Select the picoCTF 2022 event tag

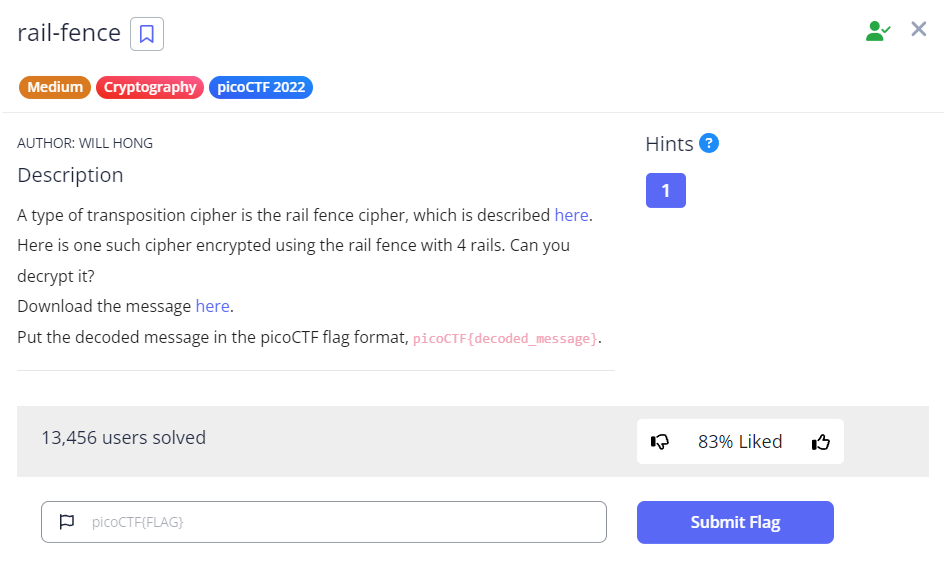pyautogui.click(x=261, y=87)
